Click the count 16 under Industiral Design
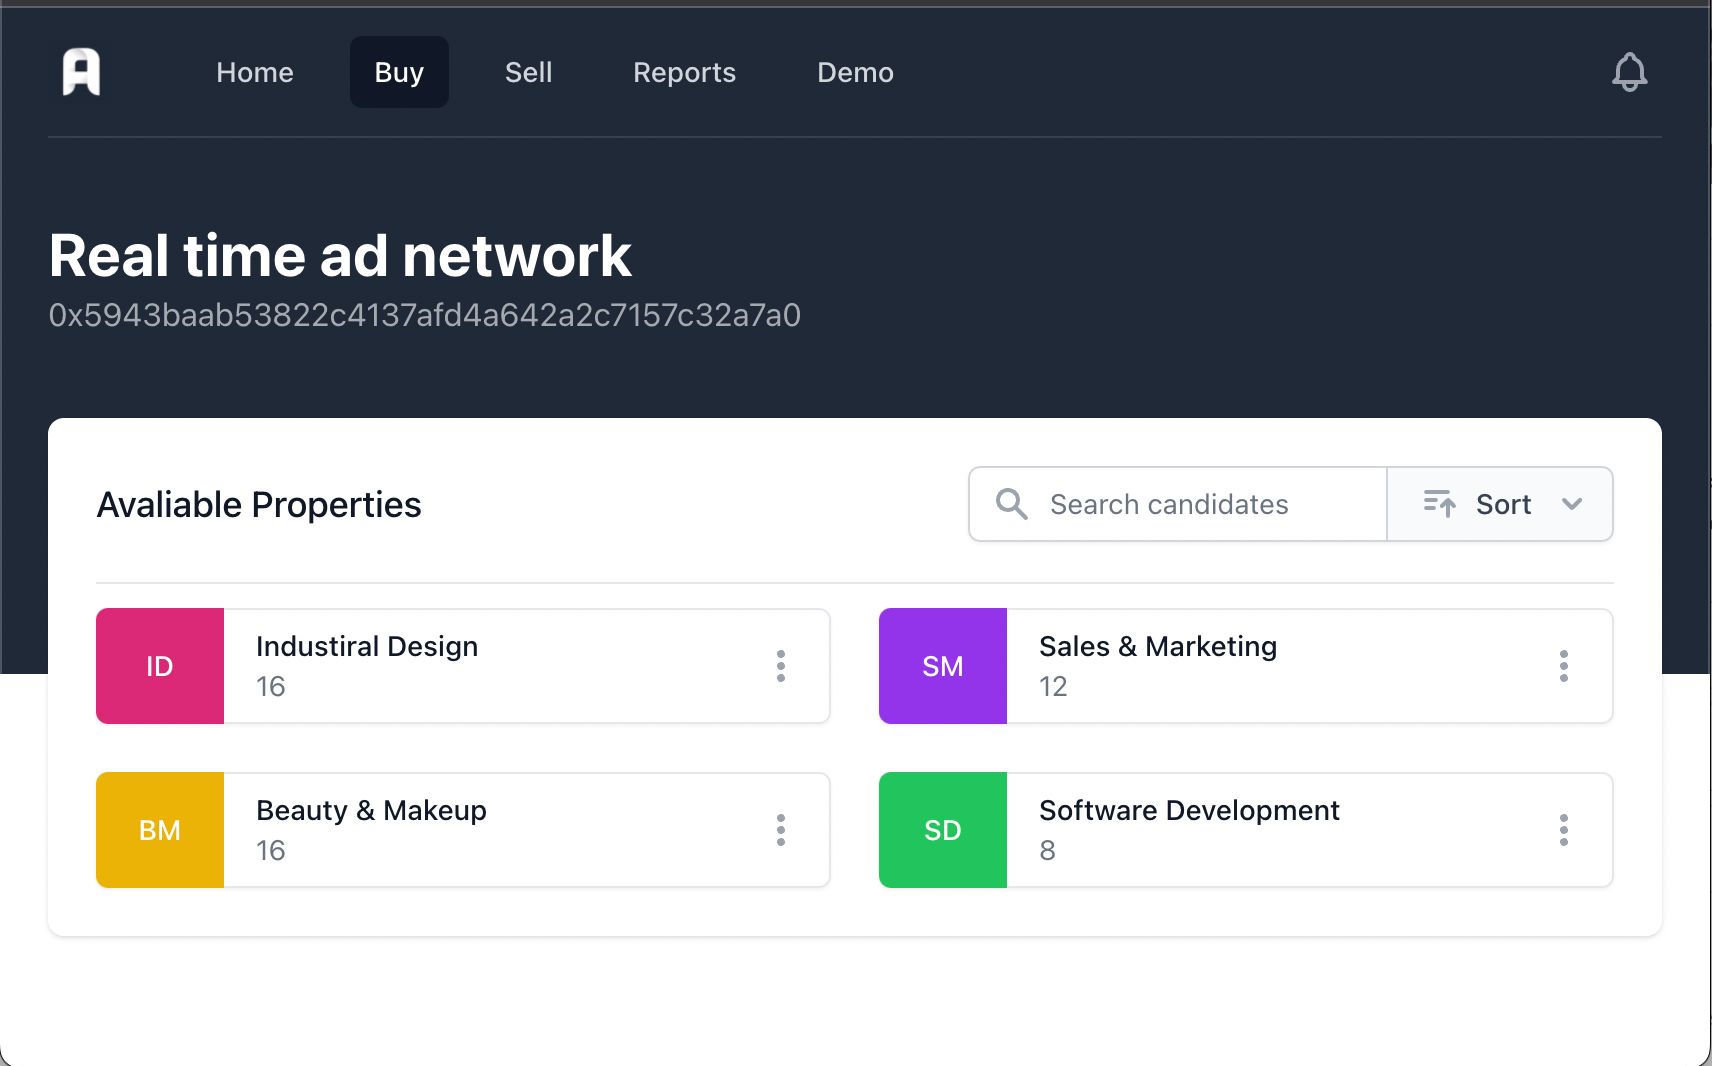The height and width of the screenshot is (1066, 1712). (271, 686)
